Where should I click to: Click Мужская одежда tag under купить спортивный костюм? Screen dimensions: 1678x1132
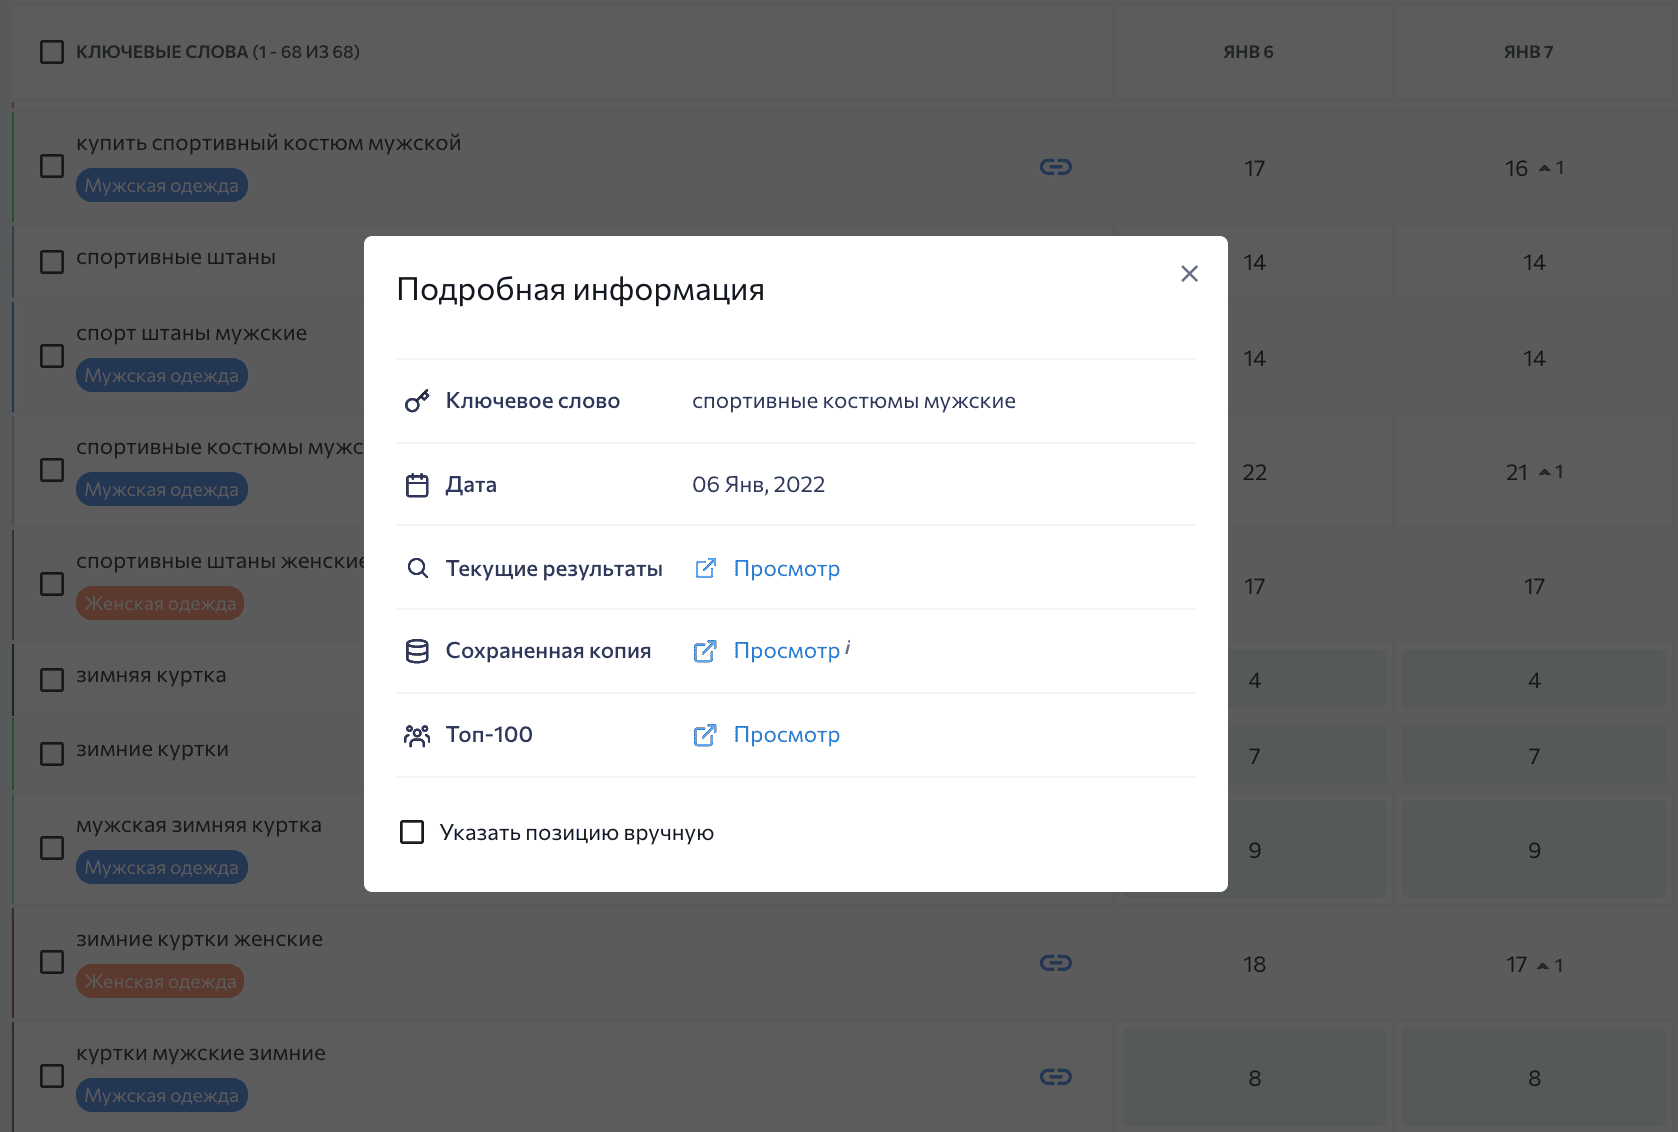[161, 185]
